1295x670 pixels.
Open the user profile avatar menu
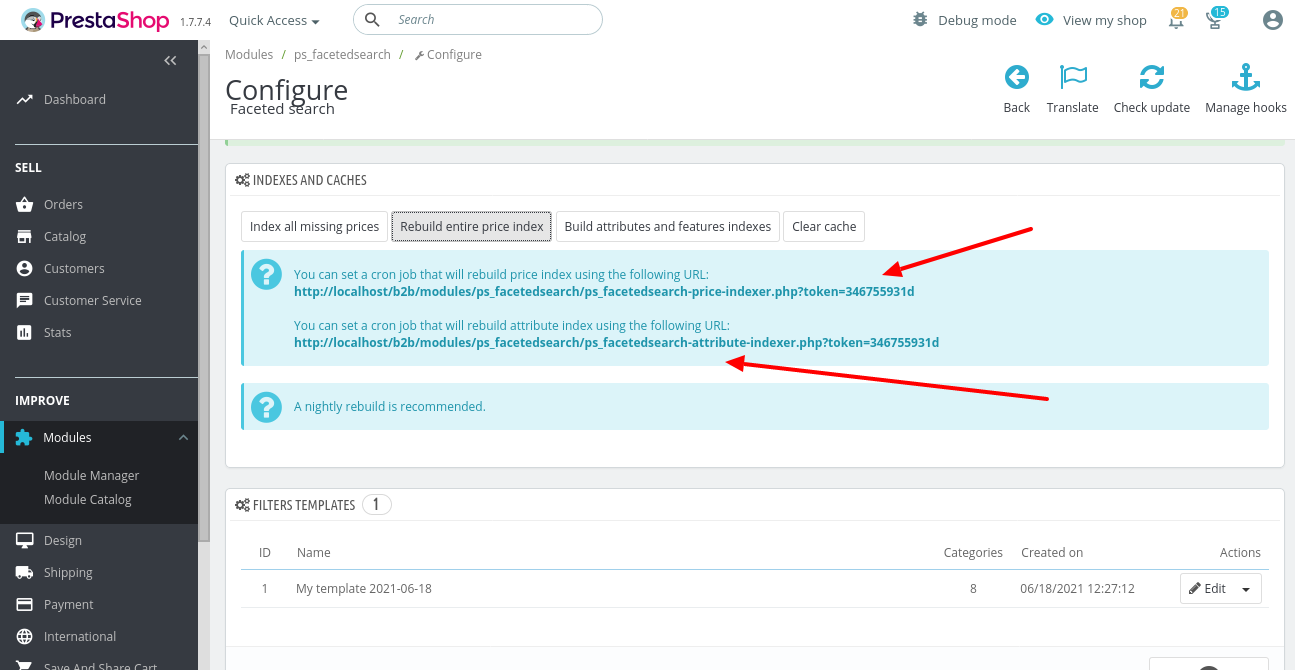[x=1272, y=20]
